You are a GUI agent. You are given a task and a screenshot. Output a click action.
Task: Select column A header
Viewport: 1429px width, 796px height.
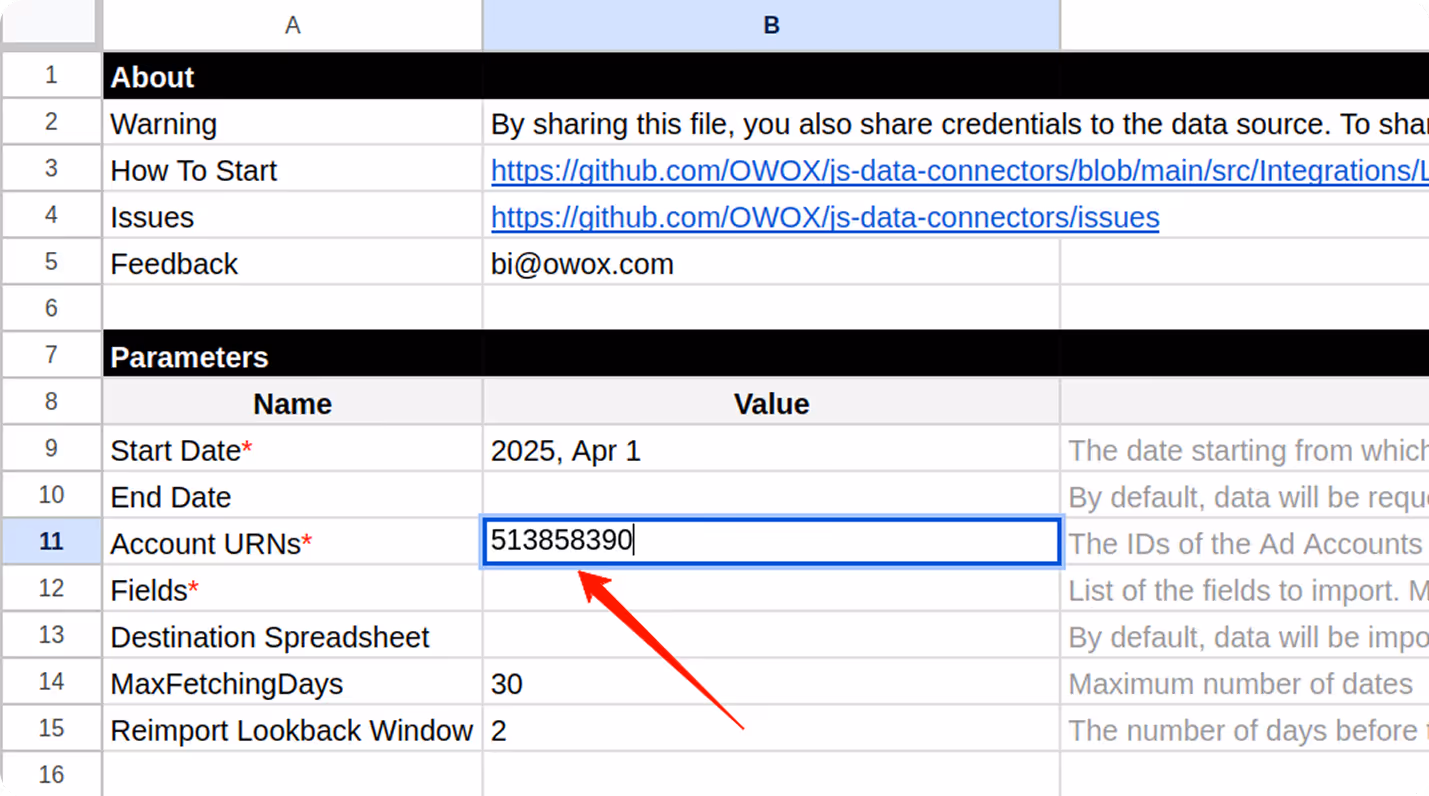(x=292, y=24)
